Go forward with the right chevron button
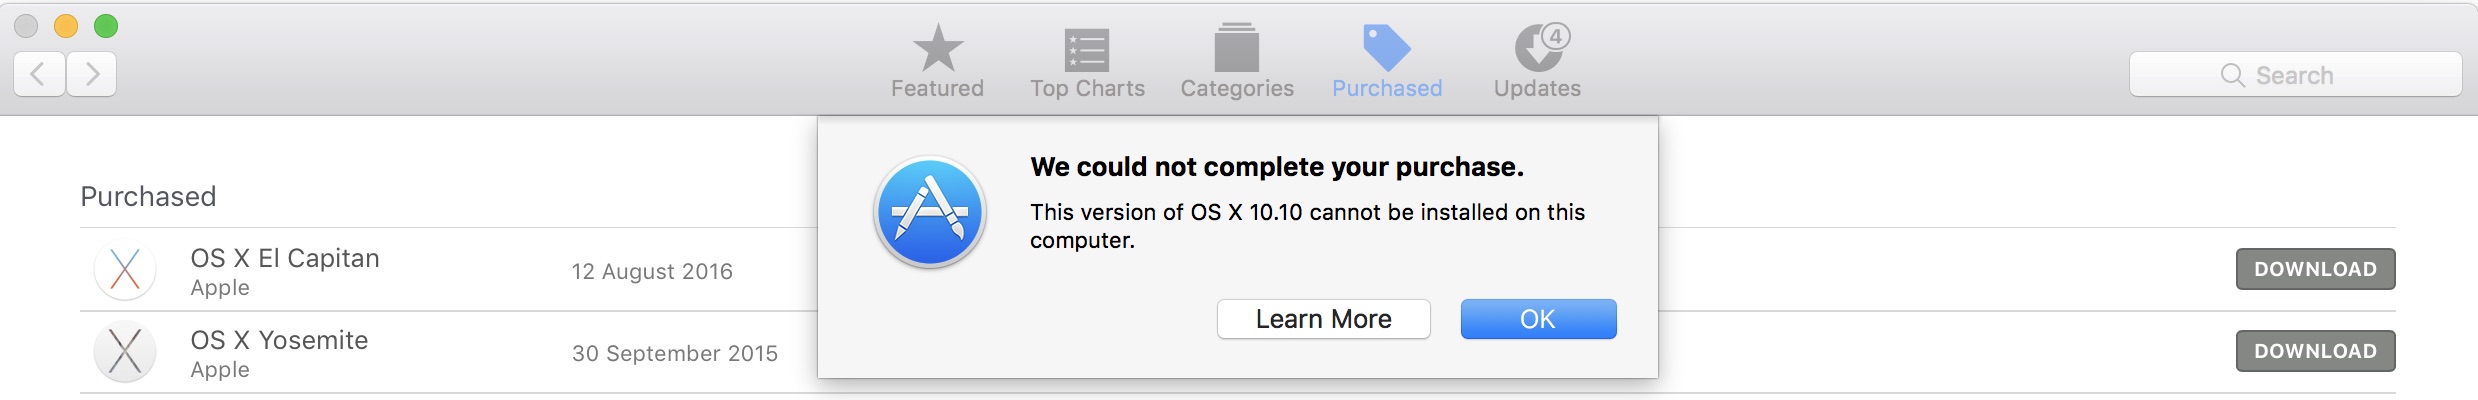 pos(92,74)
